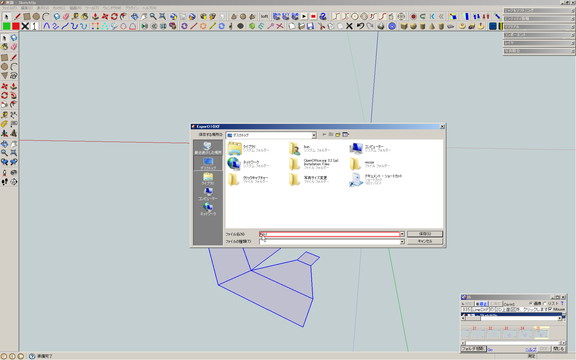Screen dimensions: 576x360
Task: Click the Undo arrow icon
Action: [360, 26]
